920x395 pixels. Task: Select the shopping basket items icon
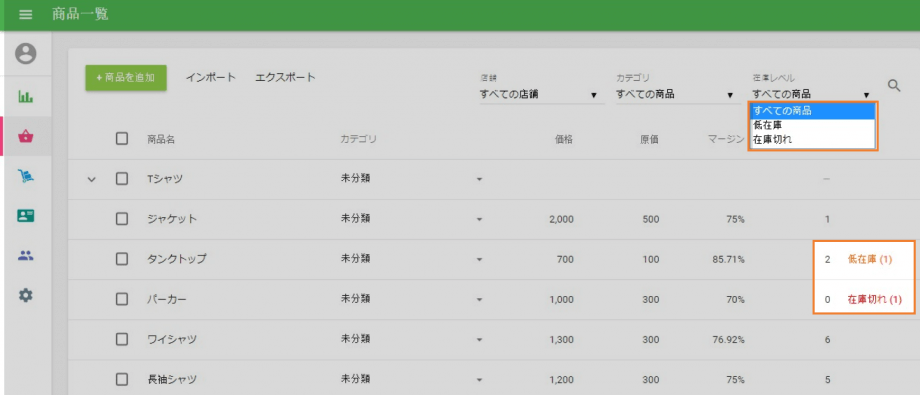25,137
